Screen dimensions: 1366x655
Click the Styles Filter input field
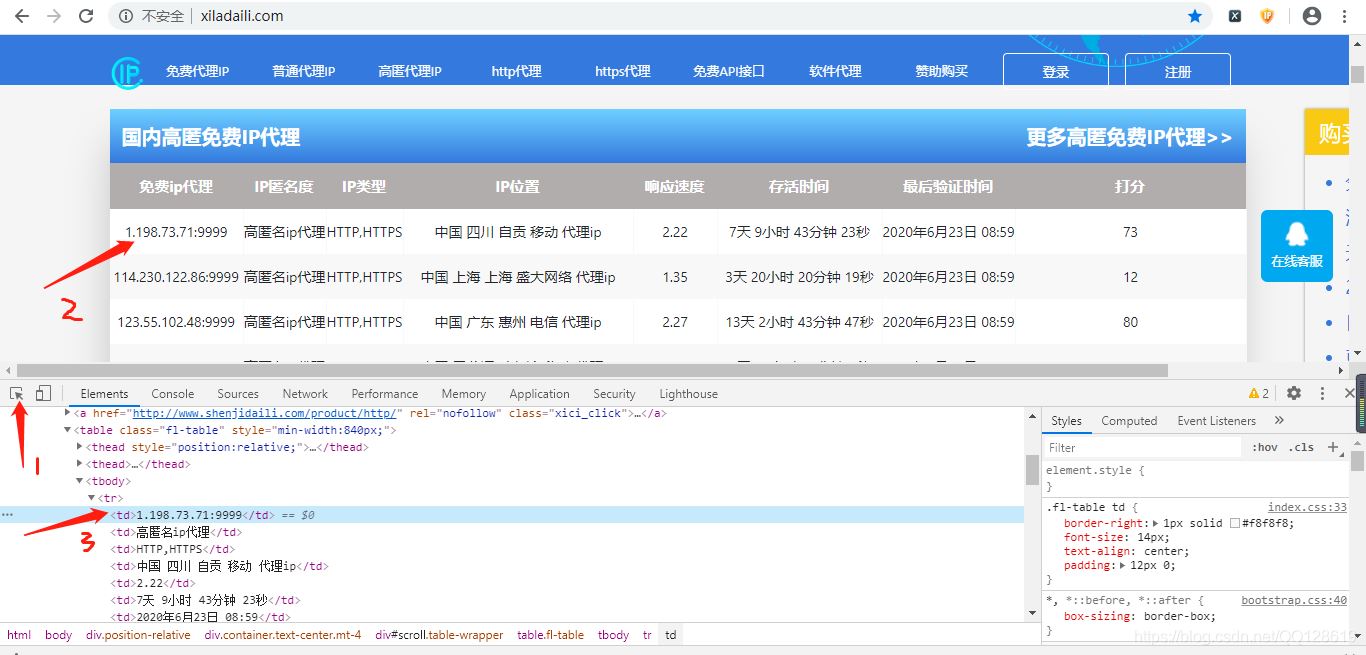pyautogui.click(x=1140, y=447)
